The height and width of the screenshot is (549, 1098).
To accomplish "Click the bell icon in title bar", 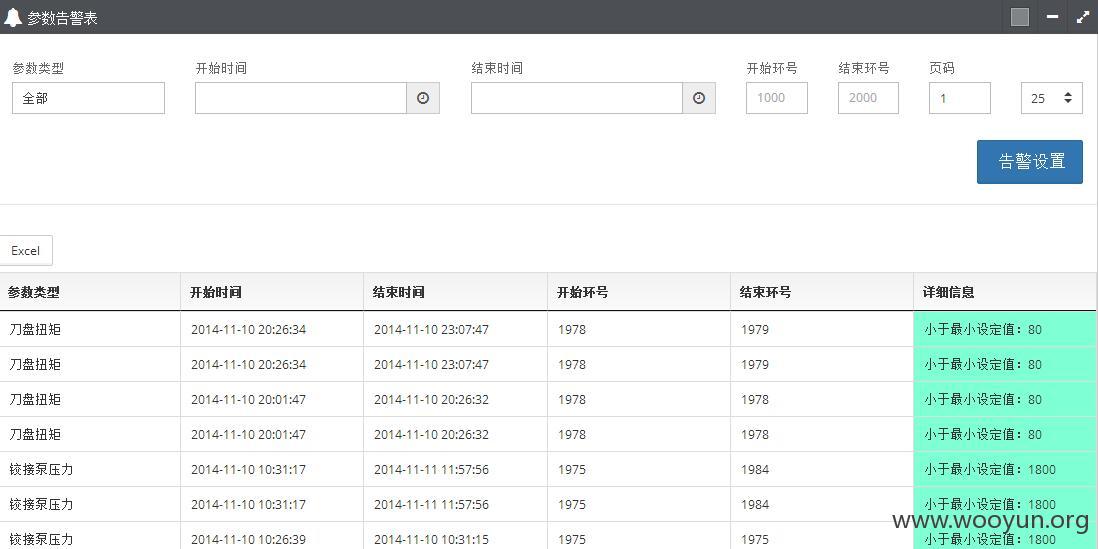I will (12, 18).
